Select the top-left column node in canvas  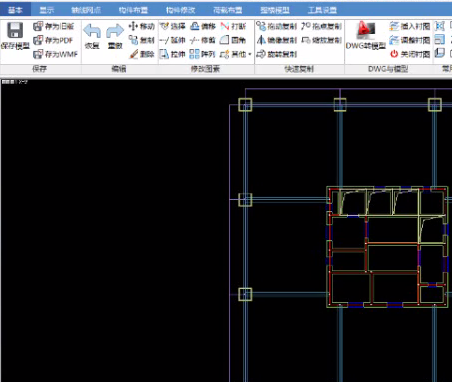(245, 105)
